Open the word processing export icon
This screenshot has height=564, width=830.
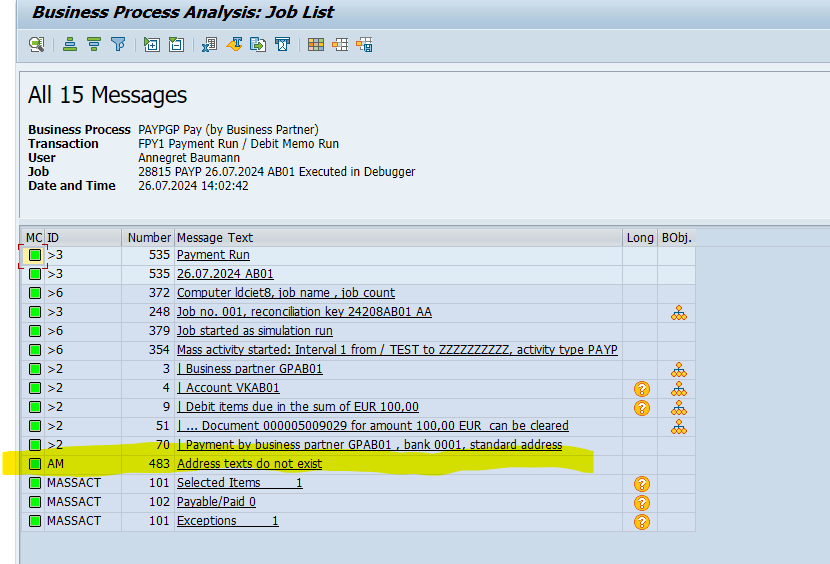[x=234, y=44]
